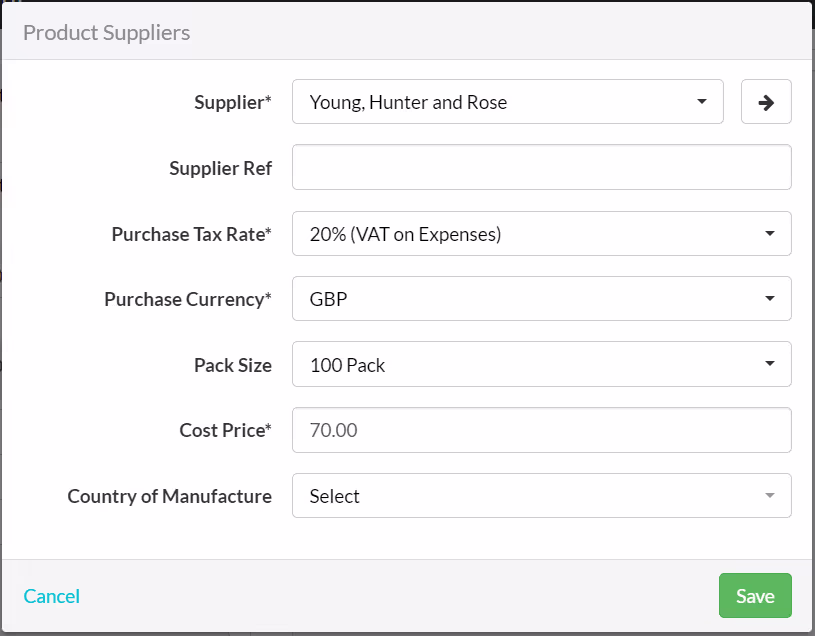
Task: Click the right-arrow button beside Supplier
Action: [766, 102]
